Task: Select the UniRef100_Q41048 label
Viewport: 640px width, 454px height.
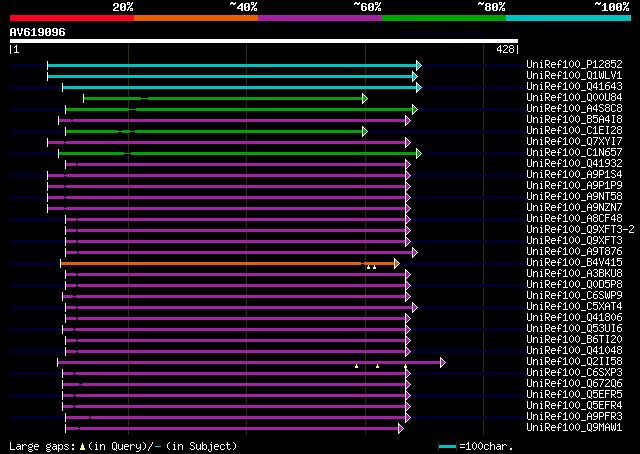Action: pyautogui.click(x=574, y=351)
